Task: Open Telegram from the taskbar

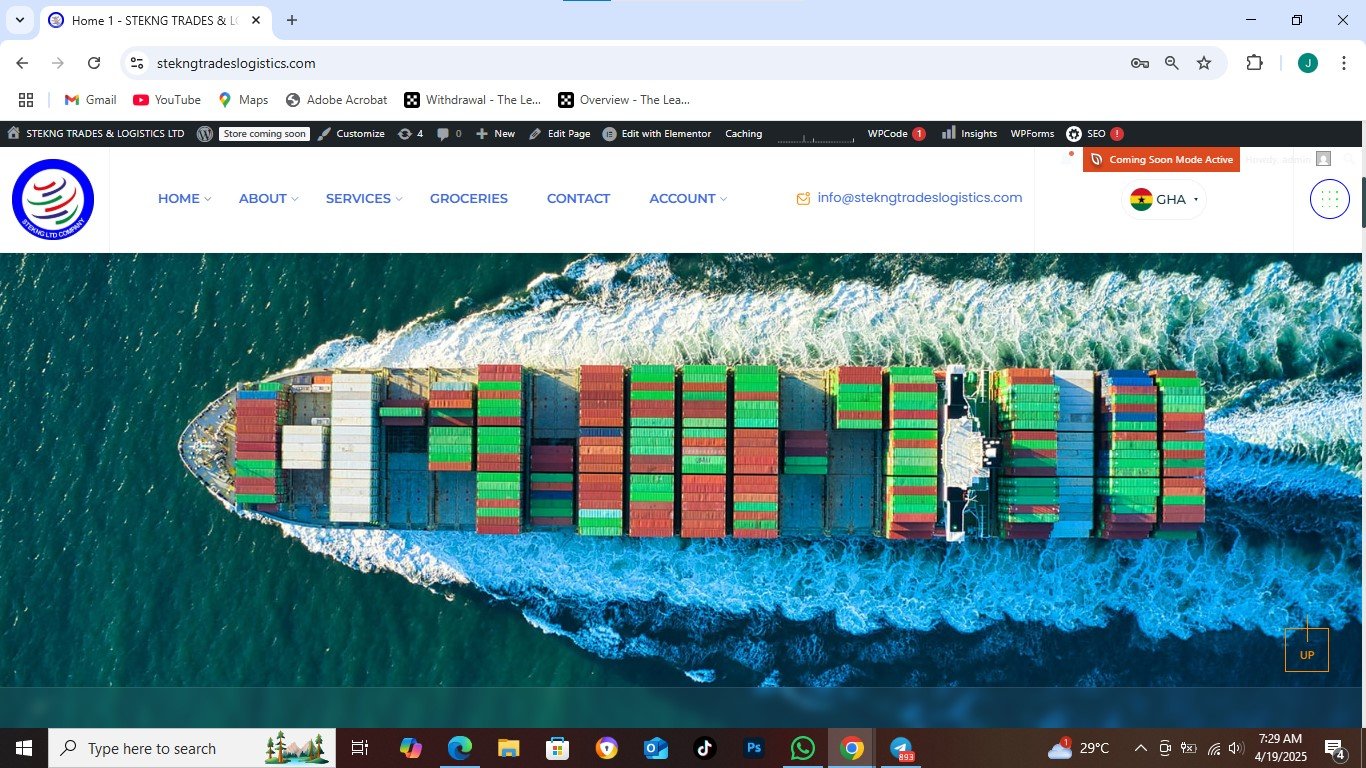Action: click(901, 748)
